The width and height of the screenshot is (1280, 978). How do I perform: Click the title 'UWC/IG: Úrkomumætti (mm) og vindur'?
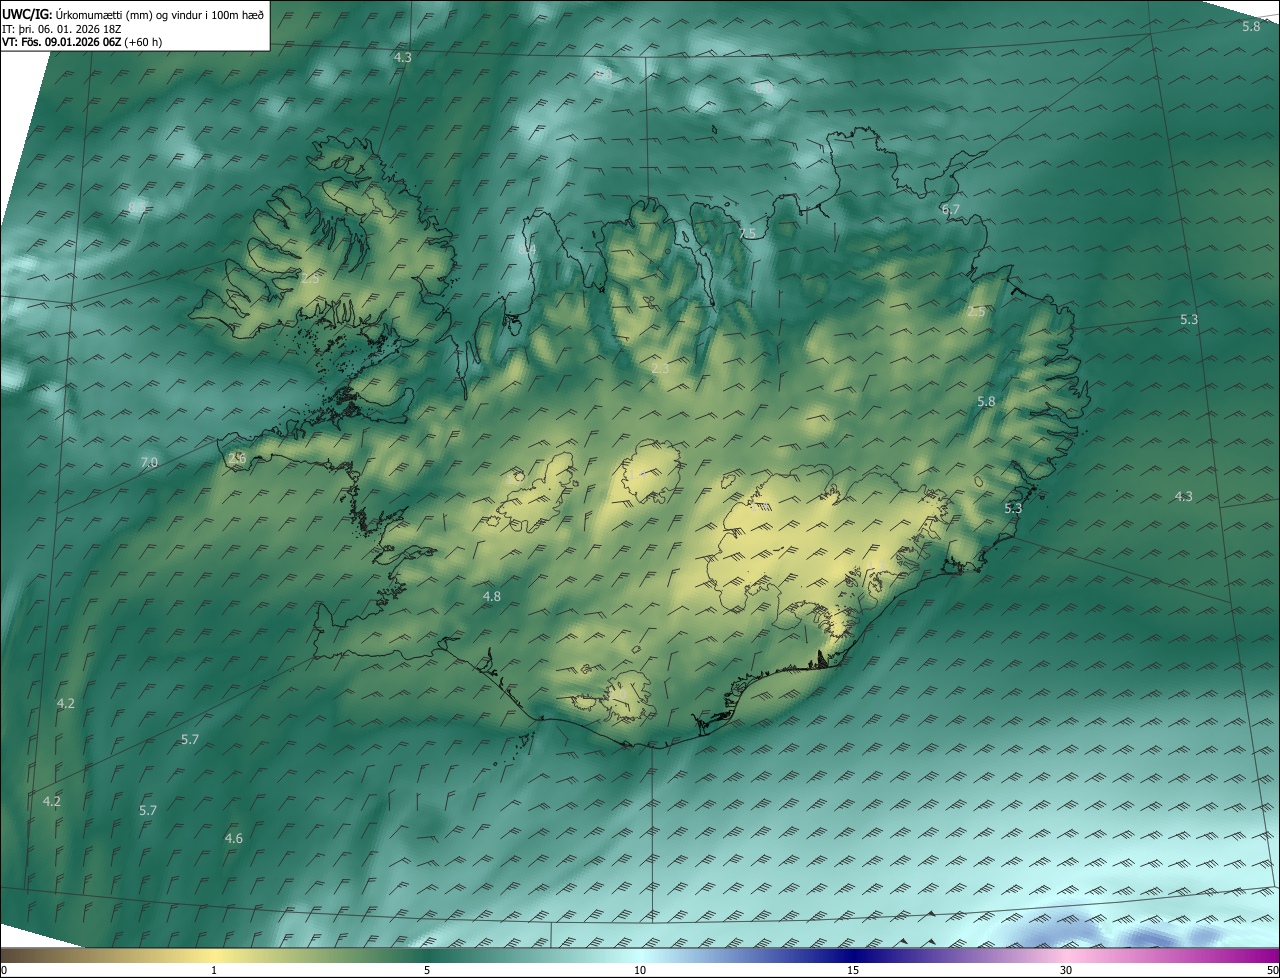coord(133,13)
